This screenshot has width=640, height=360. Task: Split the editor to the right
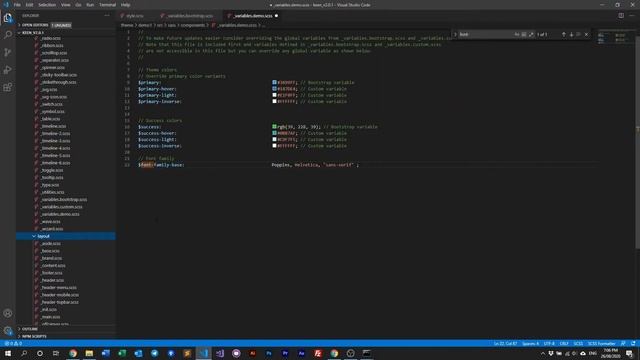click(621, 16)
